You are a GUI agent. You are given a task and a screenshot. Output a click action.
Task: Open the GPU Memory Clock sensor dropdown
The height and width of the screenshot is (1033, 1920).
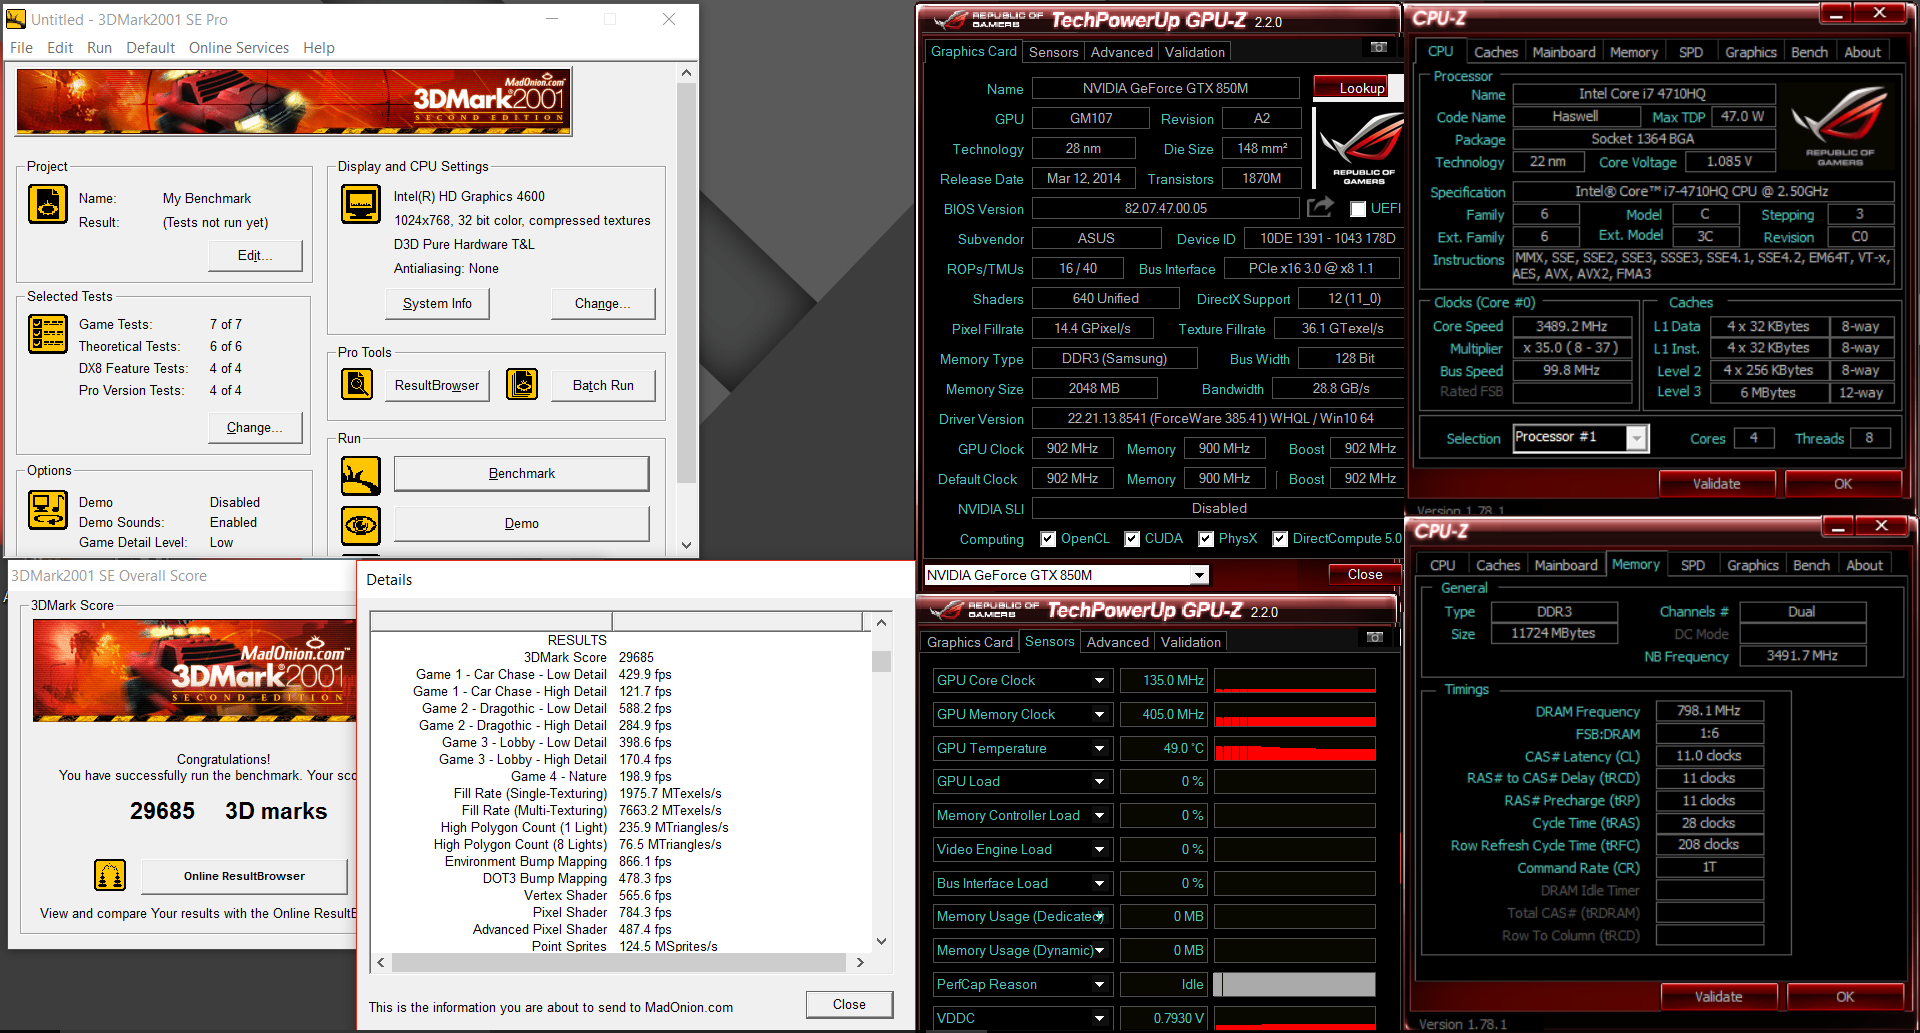tap(1099, 715)
